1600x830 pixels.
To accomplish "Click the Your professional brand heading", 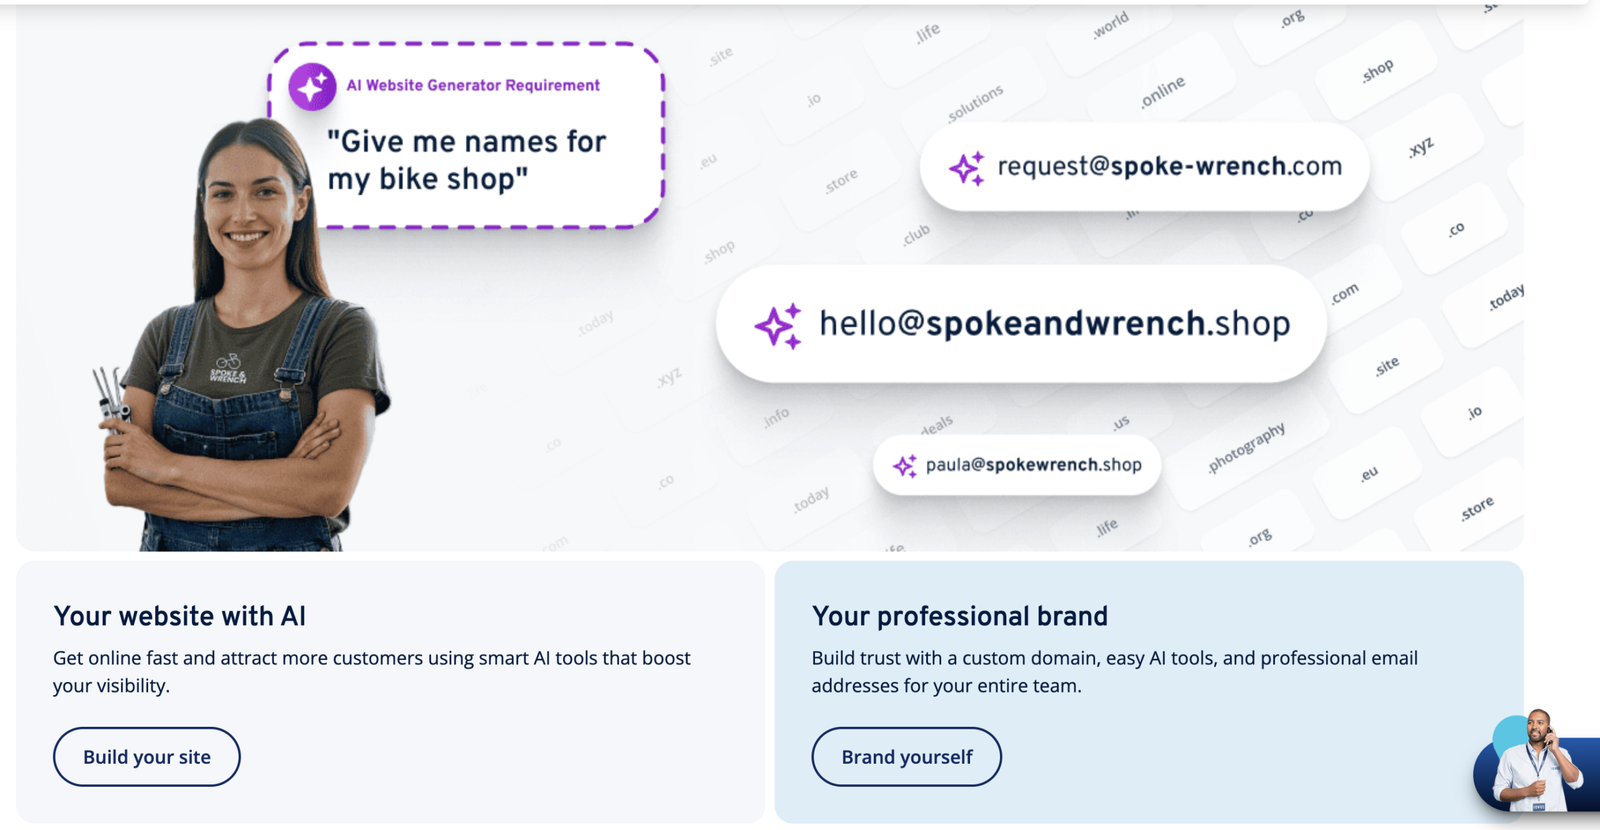I will 960,616.
